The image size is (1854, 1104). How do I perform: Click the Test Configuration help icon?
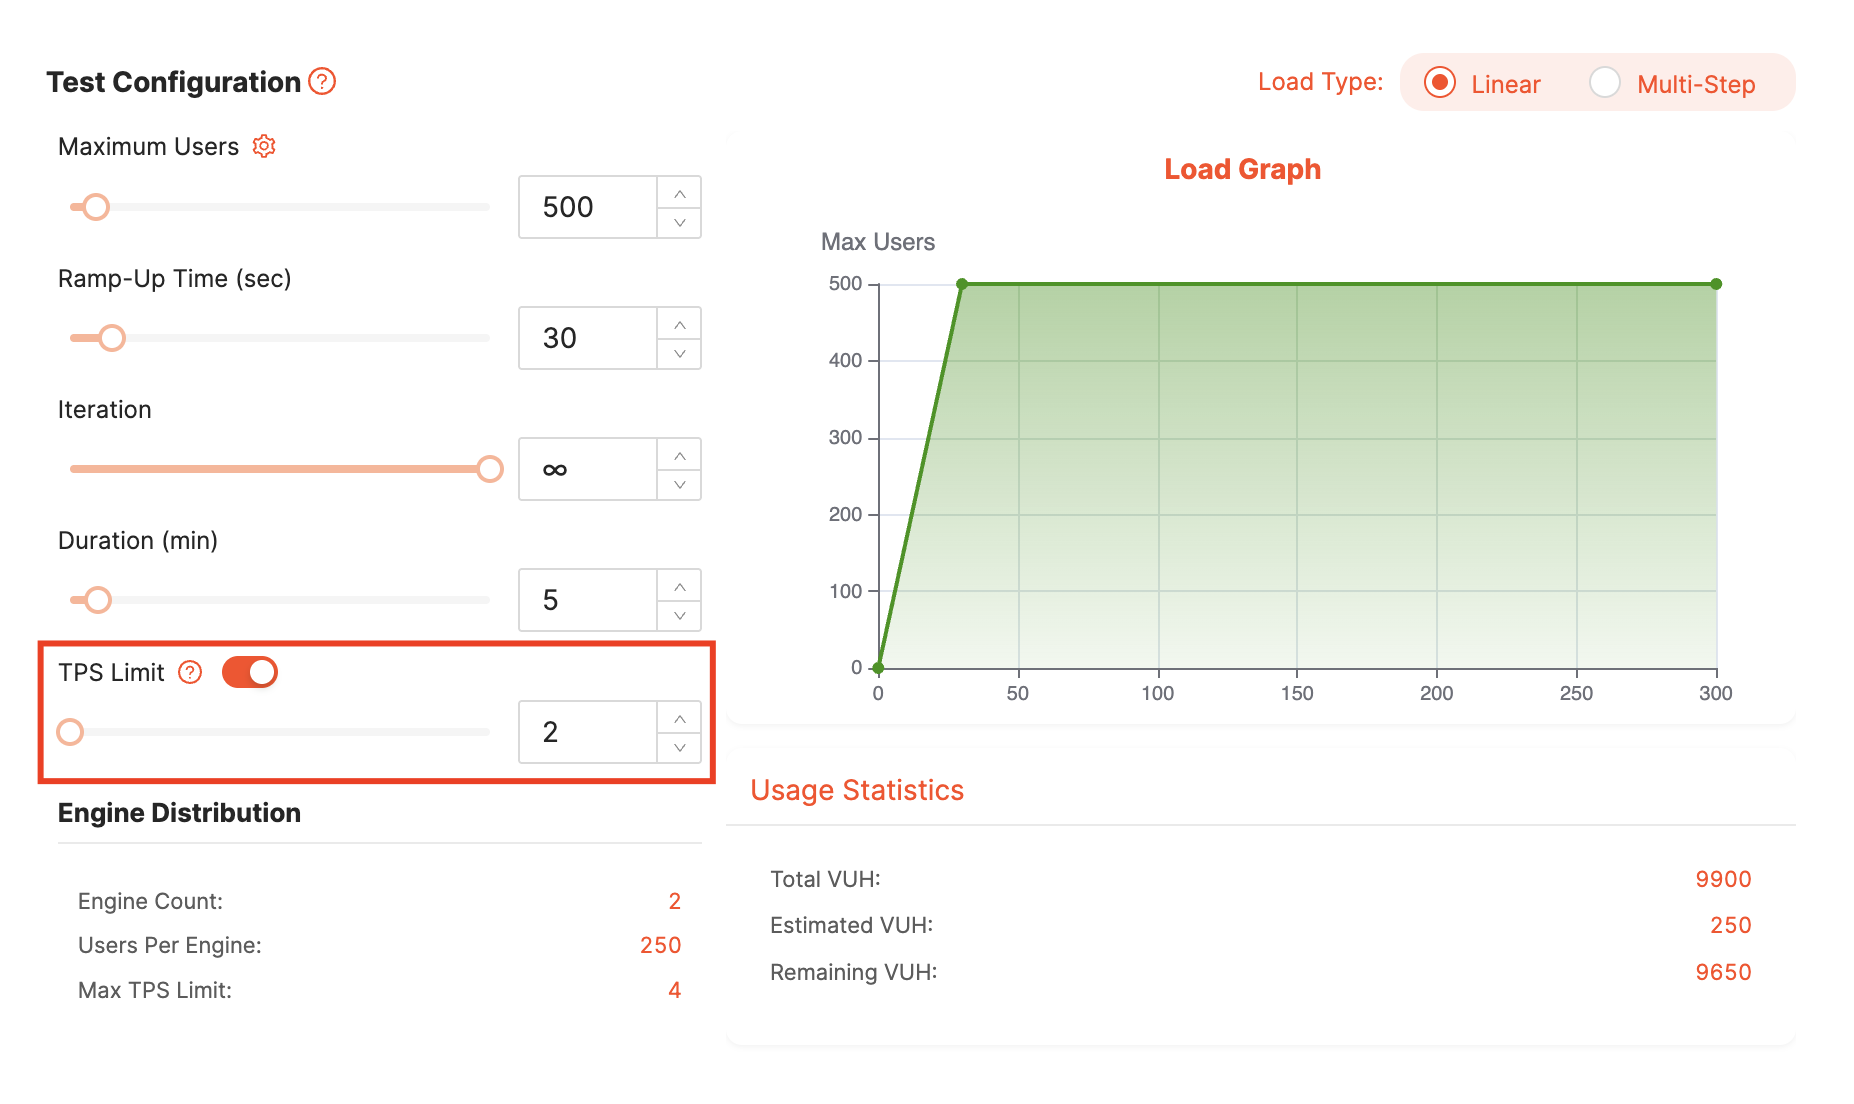(322, 81)
